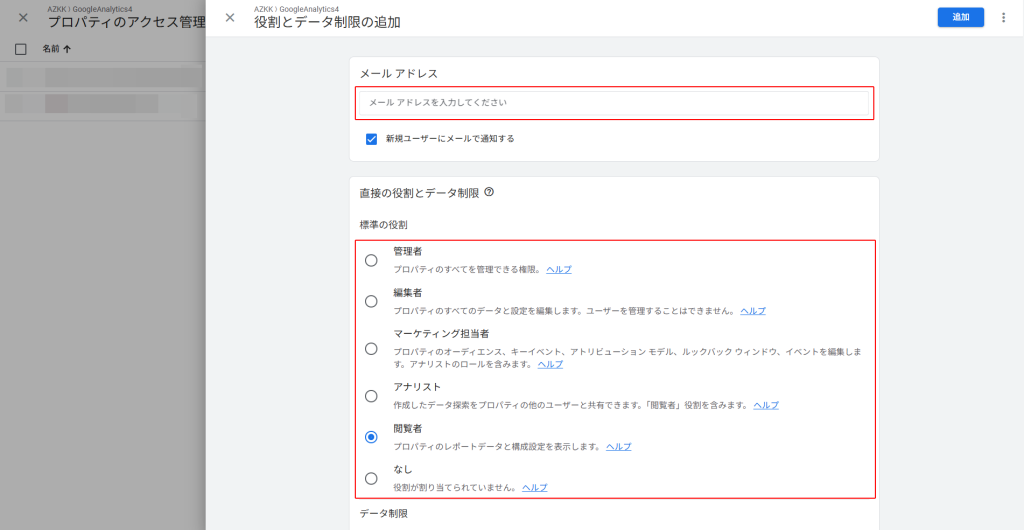1024x530 pixels.
Task: Select the 編集者 role radio button
Action: [x=371, y=301]
